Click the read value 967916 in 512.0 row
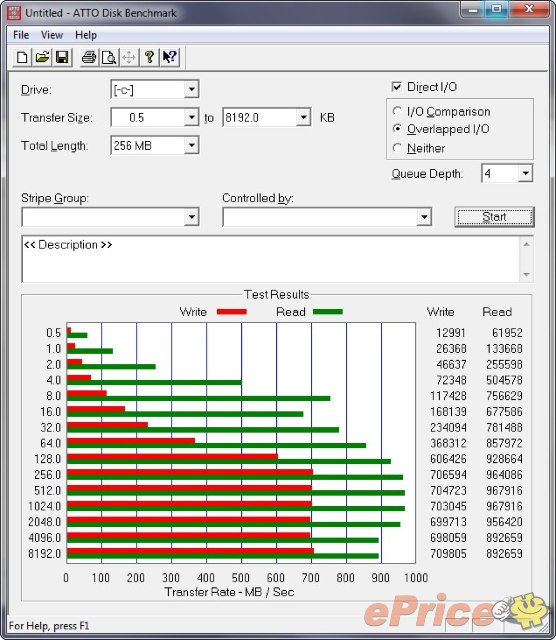The width and height of the screenshot is (556, 640). [x=504, y=491]
